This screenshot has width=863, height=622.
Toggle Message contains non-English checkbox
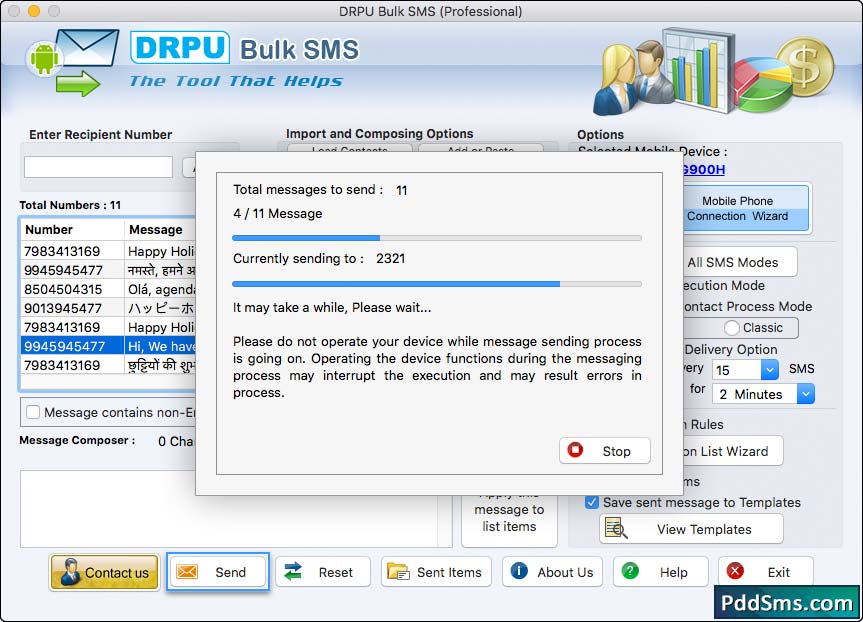[33, 412]
